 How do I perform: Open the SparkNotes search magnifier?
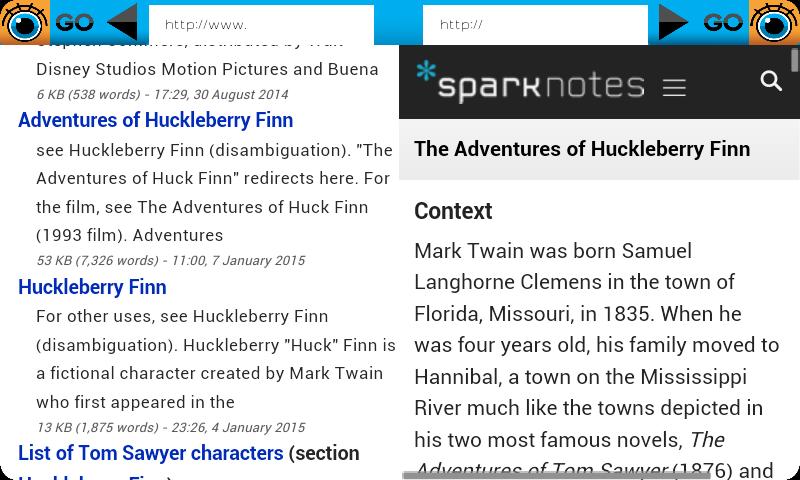click(x=771, y=82)
